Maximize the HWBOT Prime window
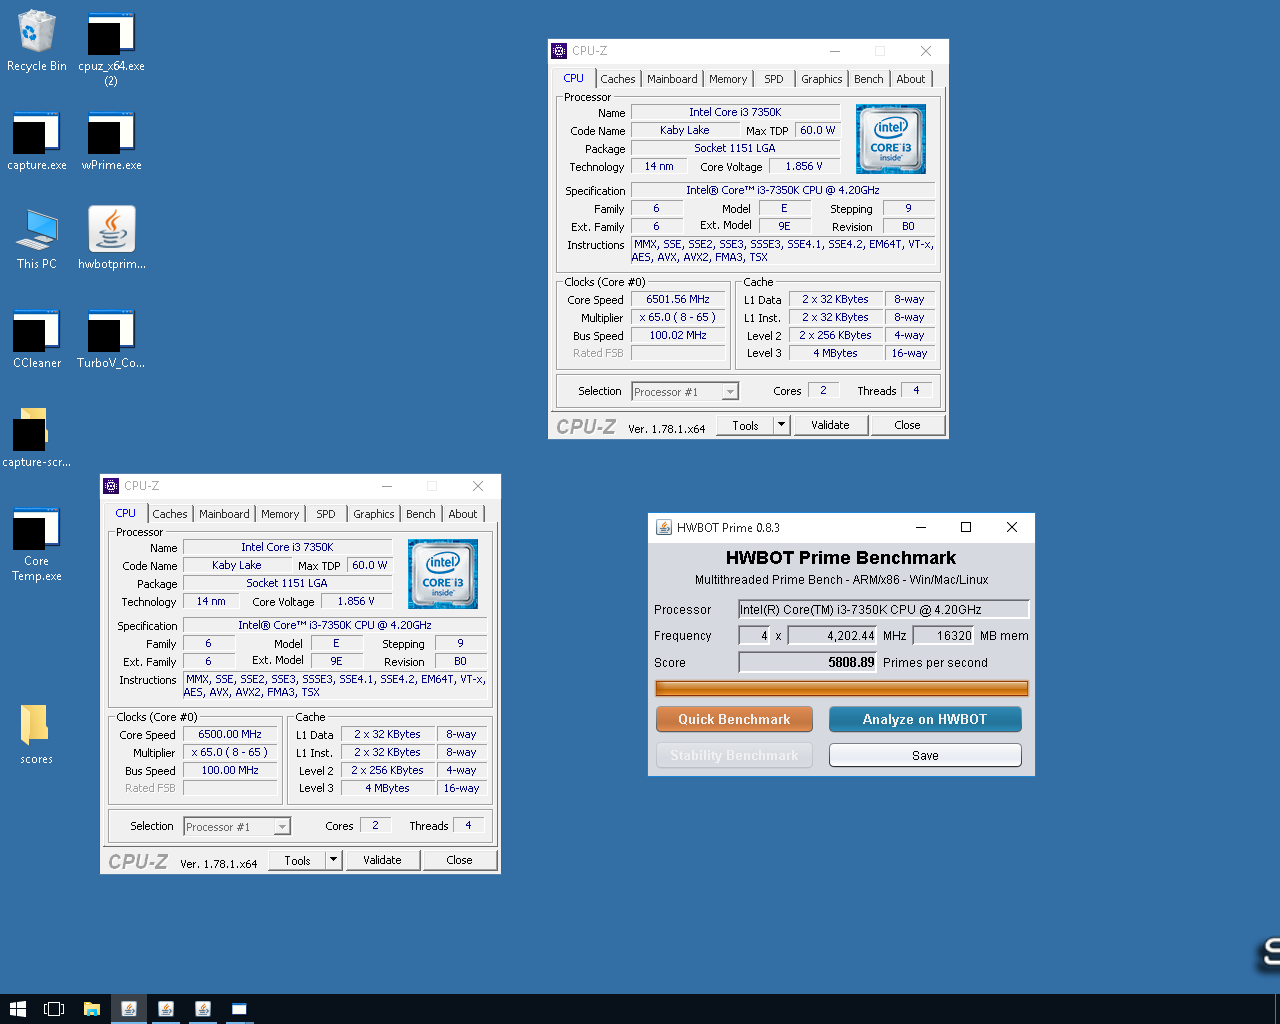Image resolution: width=1280 pixels, height=1024 pixels. 966,527
